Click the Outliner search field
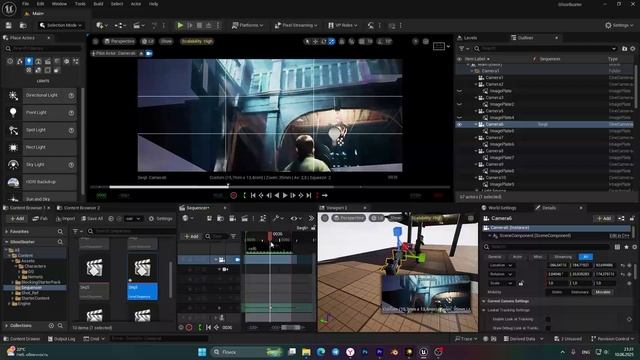This screenshot has width=640, height=360. point(545,49)
